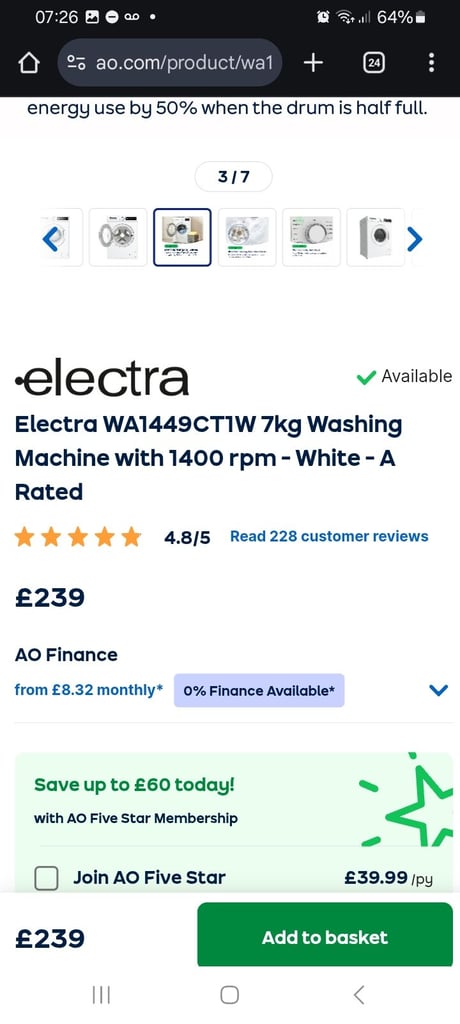The height and width of the screenshot is (1024, 460).
Task: Go to previous product image arrow
Action: (50, 238)
